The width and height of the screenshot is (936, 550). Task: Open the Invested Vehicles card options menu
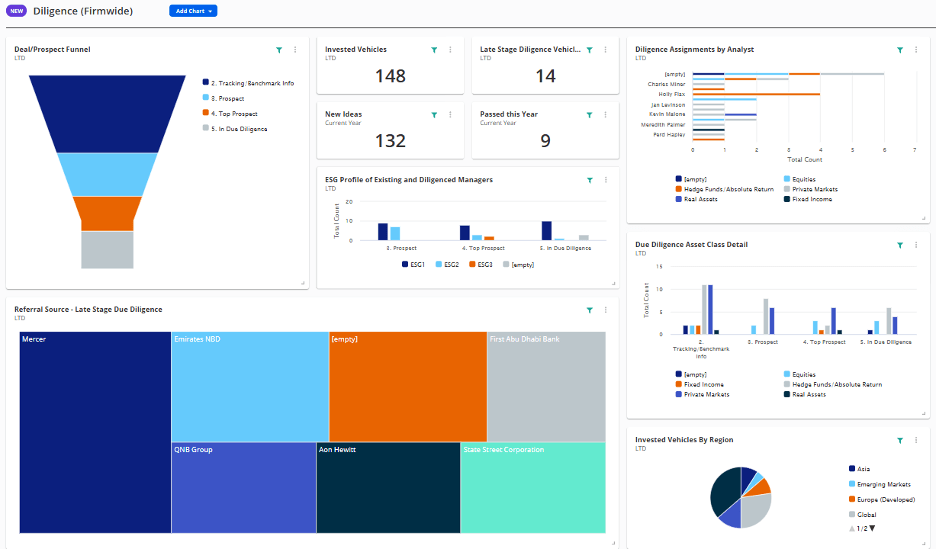450,49
